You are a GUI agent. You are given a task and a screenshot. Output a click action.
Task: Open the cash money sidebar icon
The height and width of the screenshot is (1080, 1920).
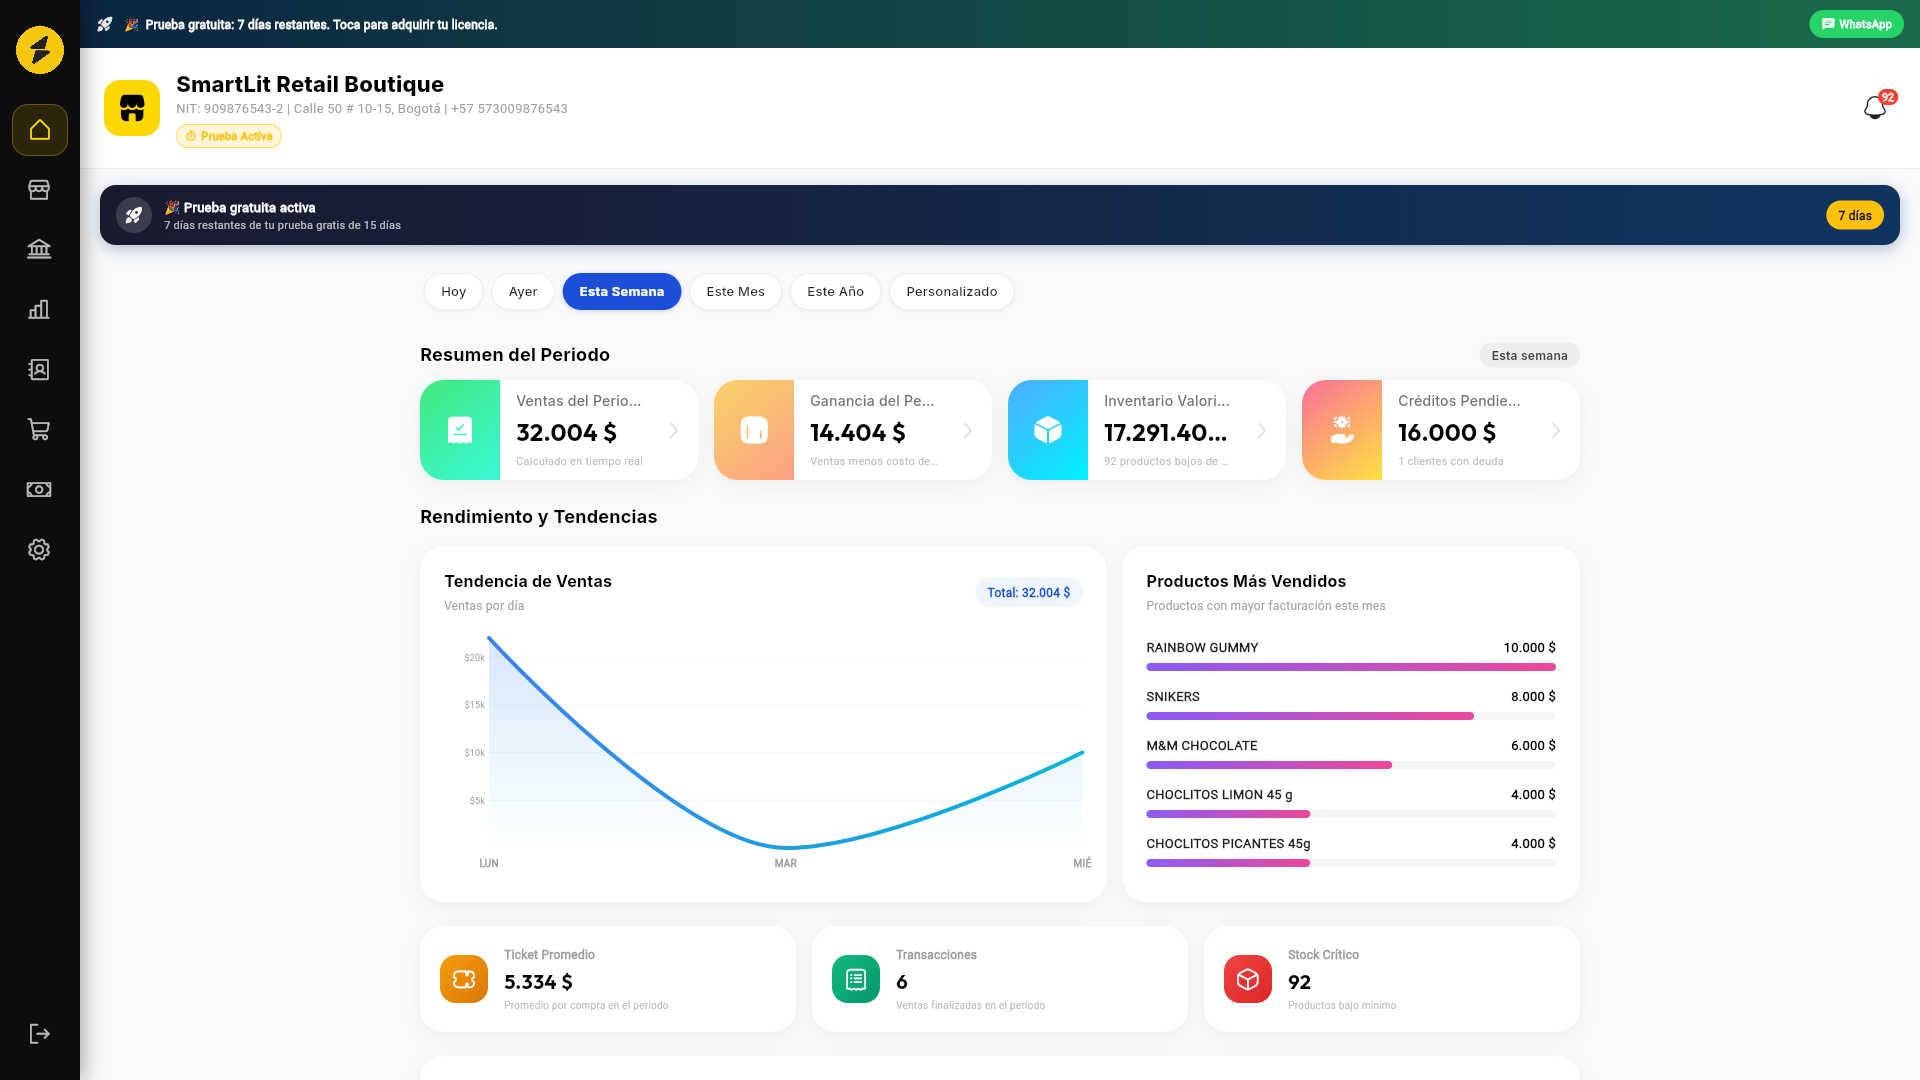click(x=39, y=489)
